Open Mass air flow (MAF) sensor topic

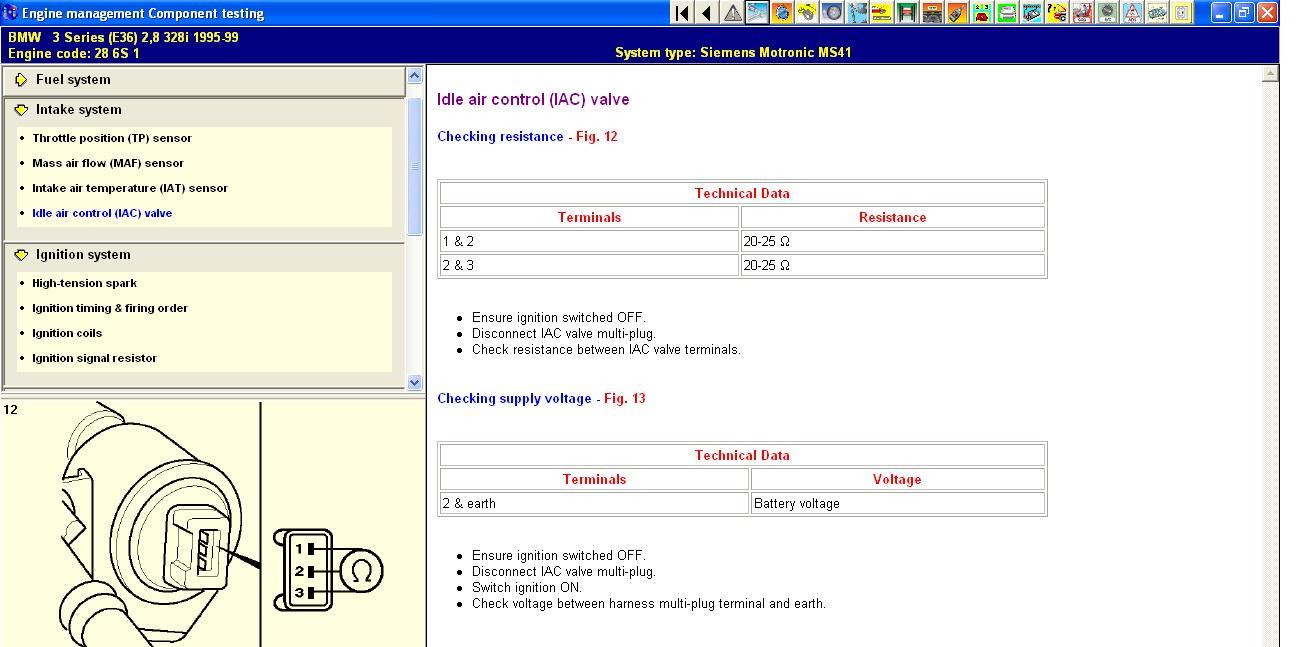click(x=108, y=163)
